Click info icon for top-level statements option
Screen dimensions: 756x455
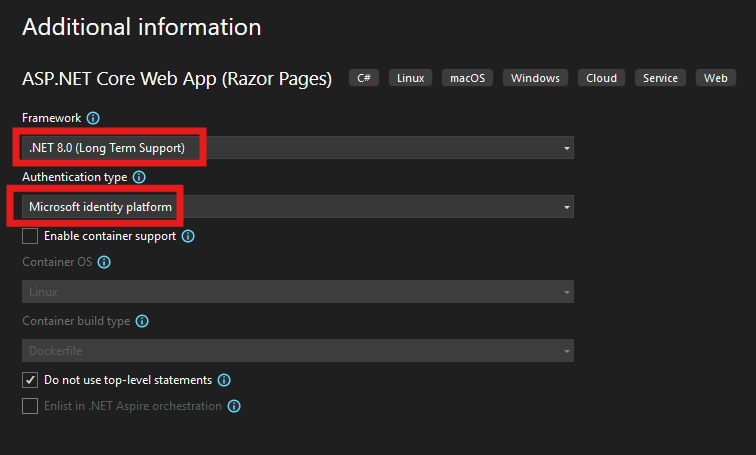pos(224,380)
